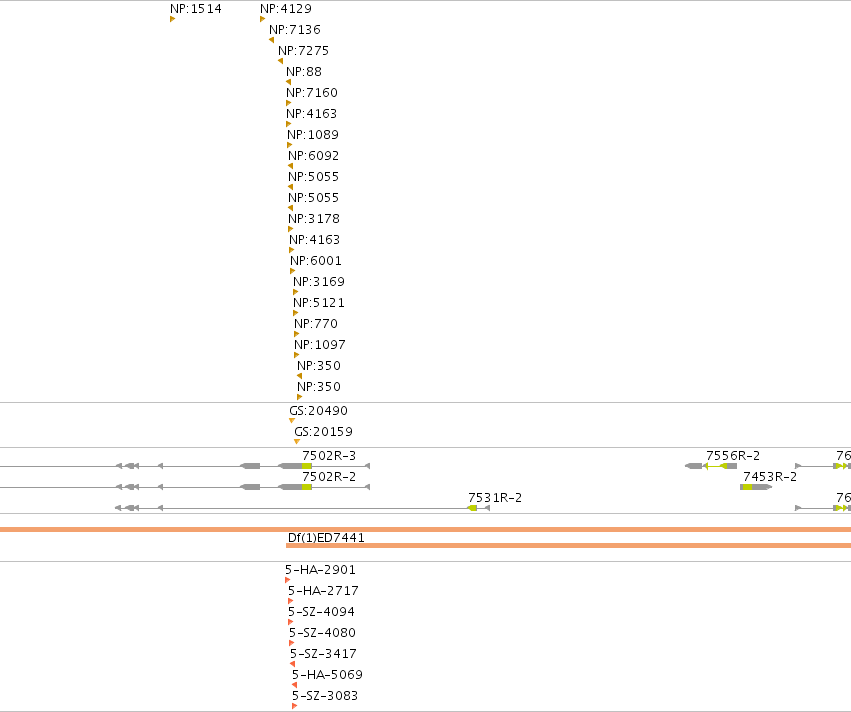Select the 7531R-2 yellow-green exon glyph

473,508
